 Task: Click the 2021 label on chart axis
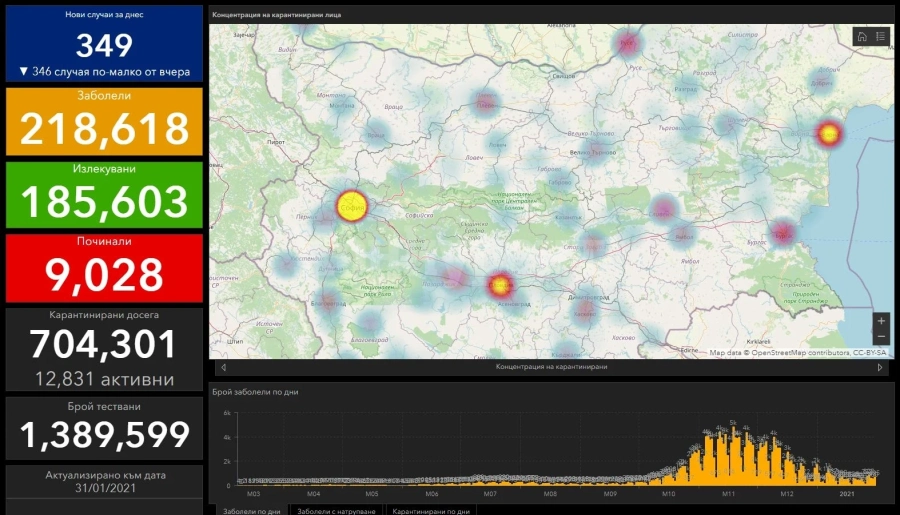pyautogui.click(x=847, y=494)
